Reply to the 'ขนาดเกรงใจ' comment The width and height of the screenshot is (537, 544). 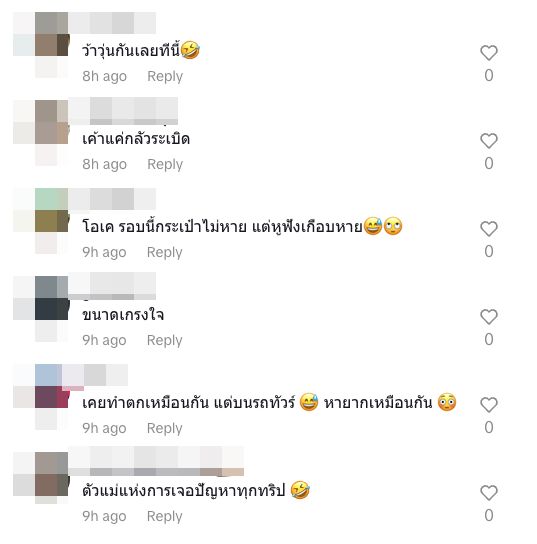(164, 340)
